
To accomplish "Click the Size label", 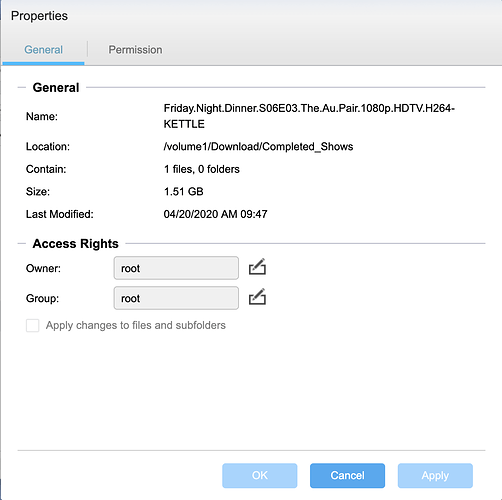I will (x=38, y=192).
